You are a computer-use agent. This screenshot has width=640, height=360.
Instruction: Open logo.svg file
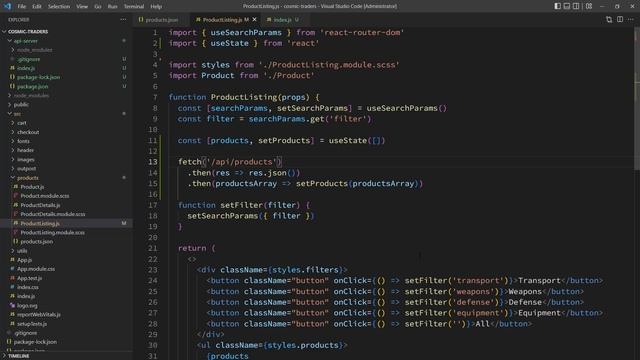pyautogui.click(x=27, y=305)
